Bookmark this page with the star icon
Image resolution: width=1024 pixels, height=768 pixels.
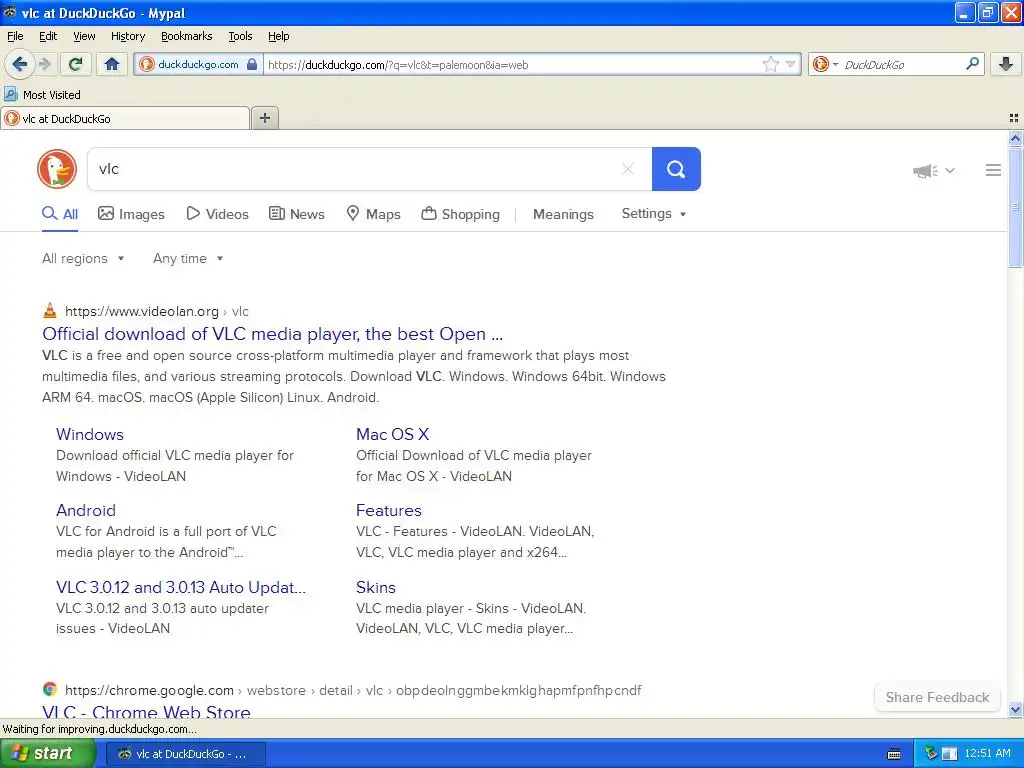click(x=771, y=64)
